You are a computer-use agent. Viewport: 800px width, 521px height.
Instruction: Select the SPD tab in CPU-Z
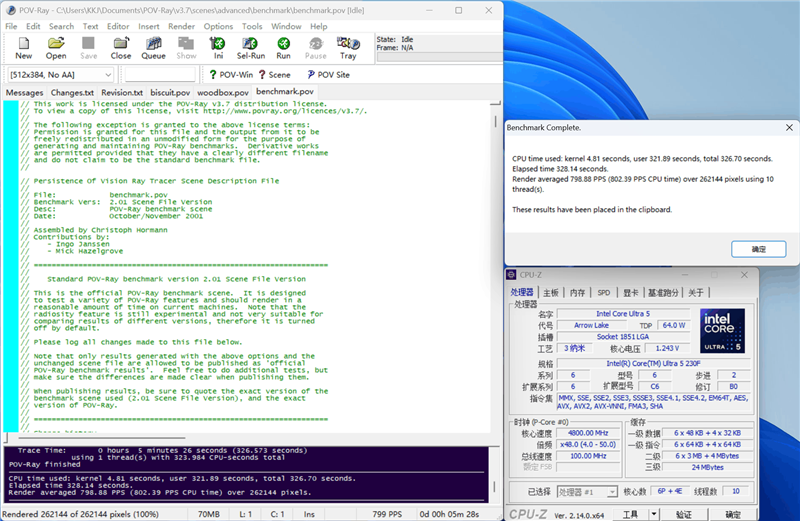pyautogui.click(x=603, y=293)
